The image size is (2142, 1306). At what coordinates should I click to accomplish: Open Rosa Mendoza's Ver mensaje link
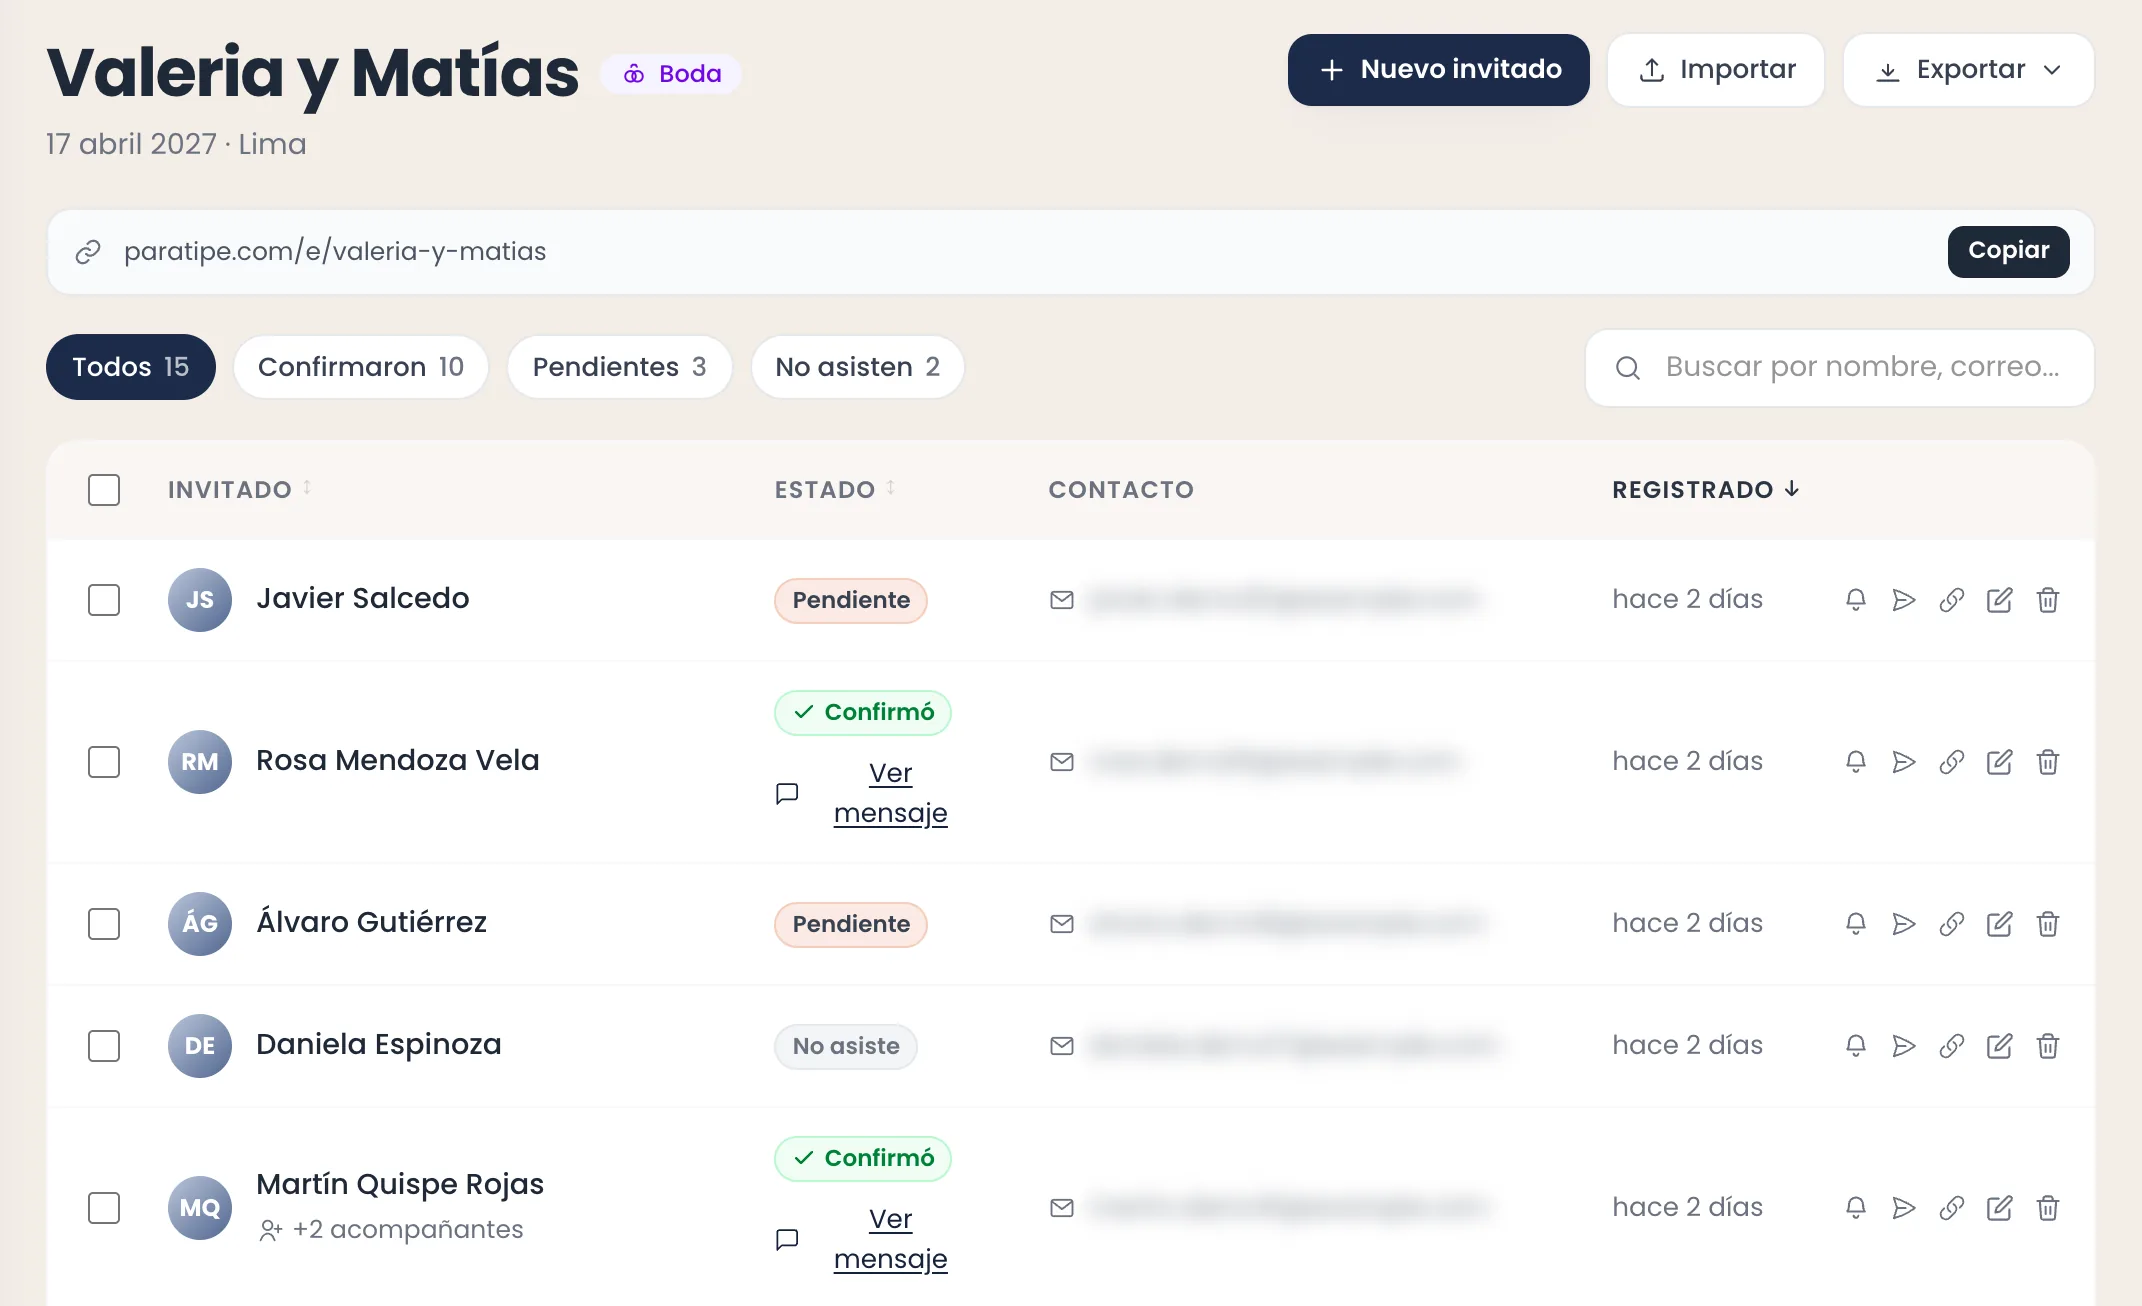pos(890,793)
